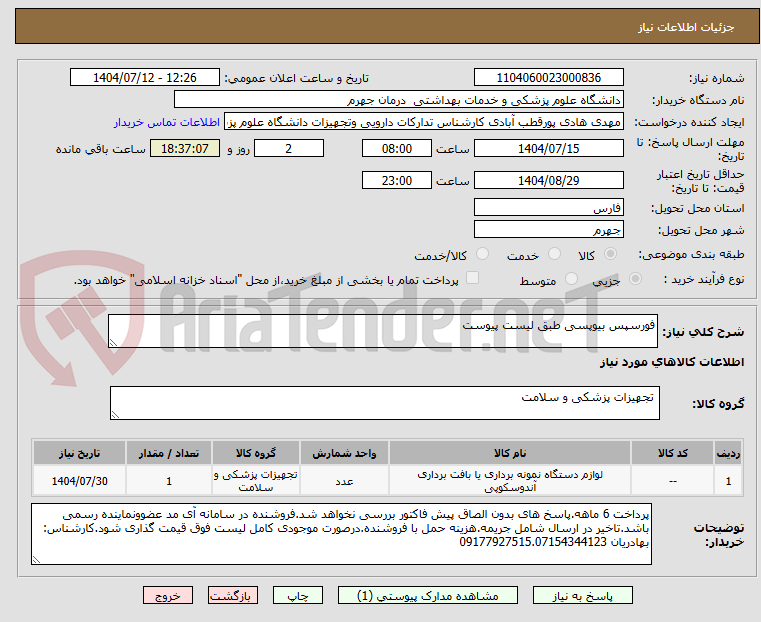Click the price validity date 1404/08/29
The width and height of the screenshot is (761, 622).
coord(548,180)
